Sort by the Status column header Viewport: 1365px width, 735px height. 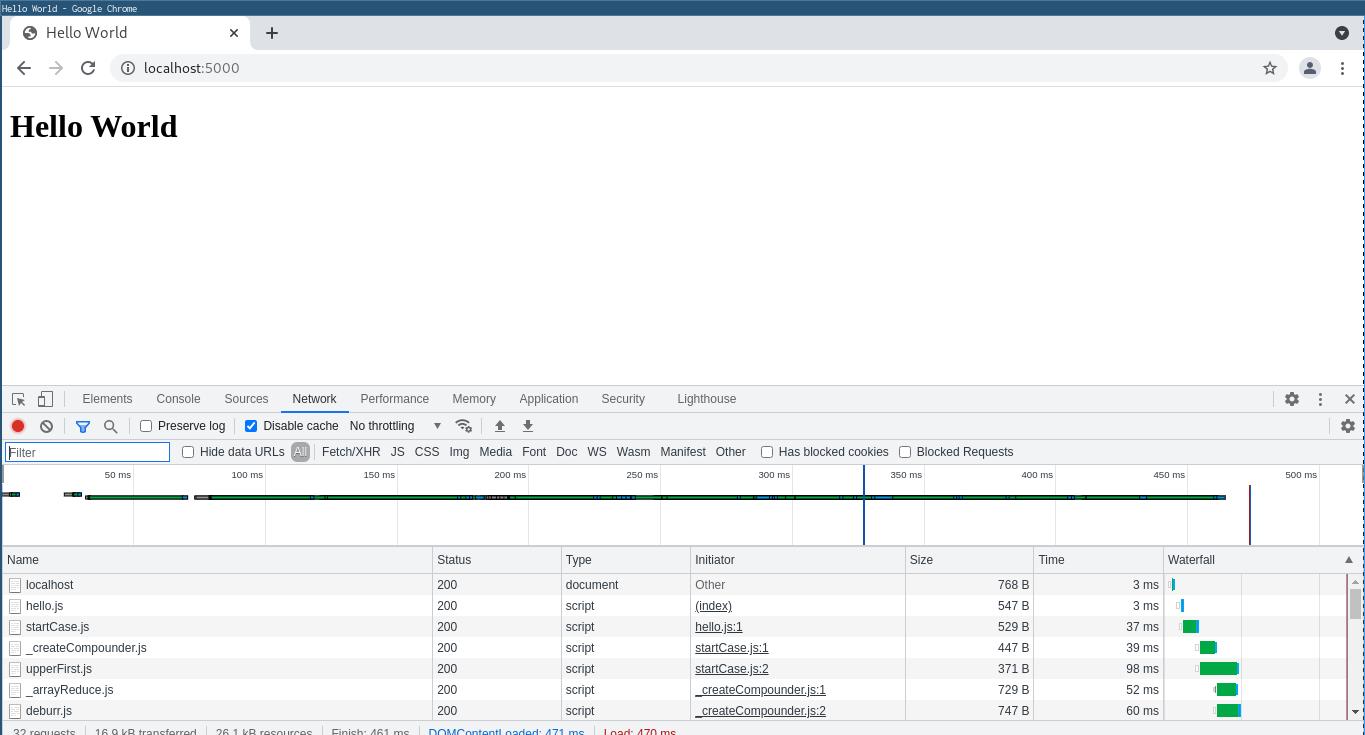pyautogui.click(x=497, y=560)
